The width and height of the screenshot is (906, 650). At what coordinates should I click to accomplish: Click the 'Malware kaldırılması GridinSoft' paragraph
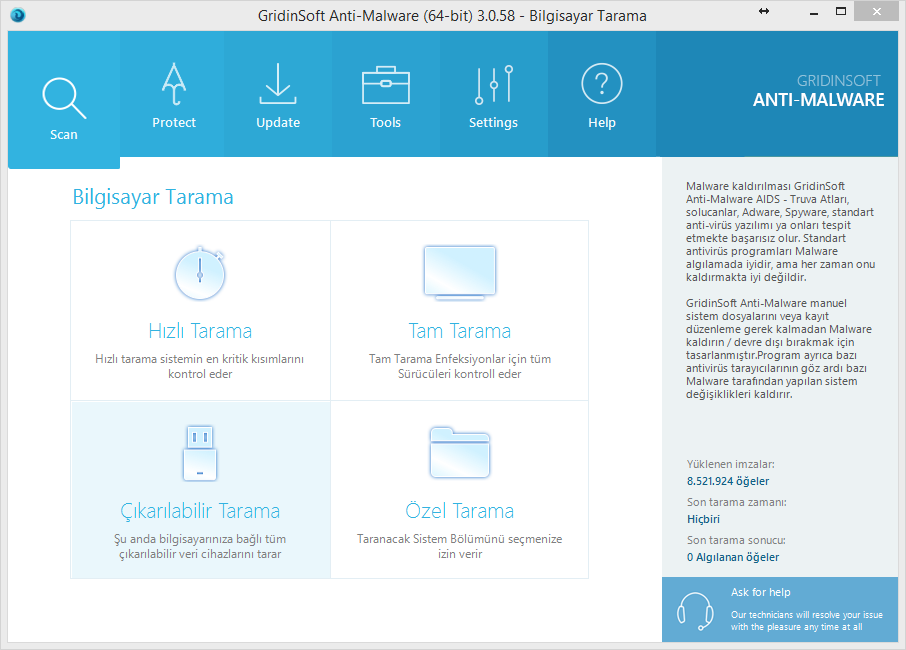[780, 232]
